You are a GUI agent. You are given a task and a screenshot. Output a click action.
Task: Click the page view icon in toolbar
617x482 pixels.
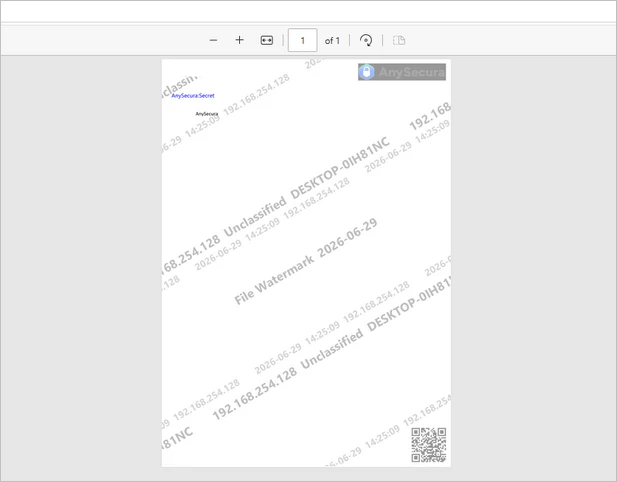tap(399, 40)
